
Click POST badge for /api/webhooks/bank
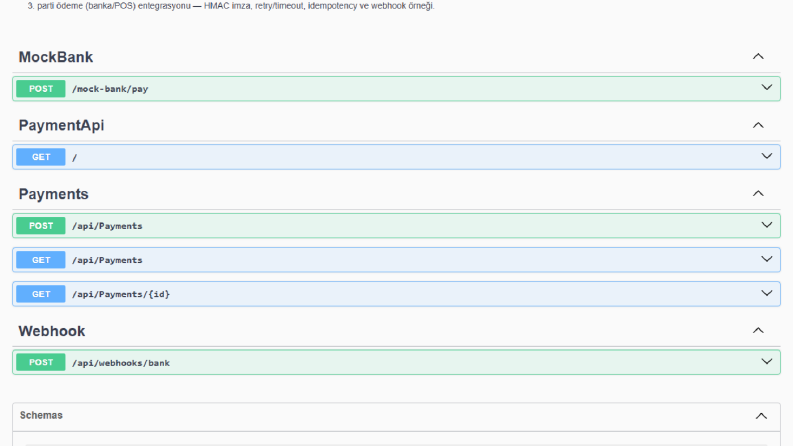(40, 363)
